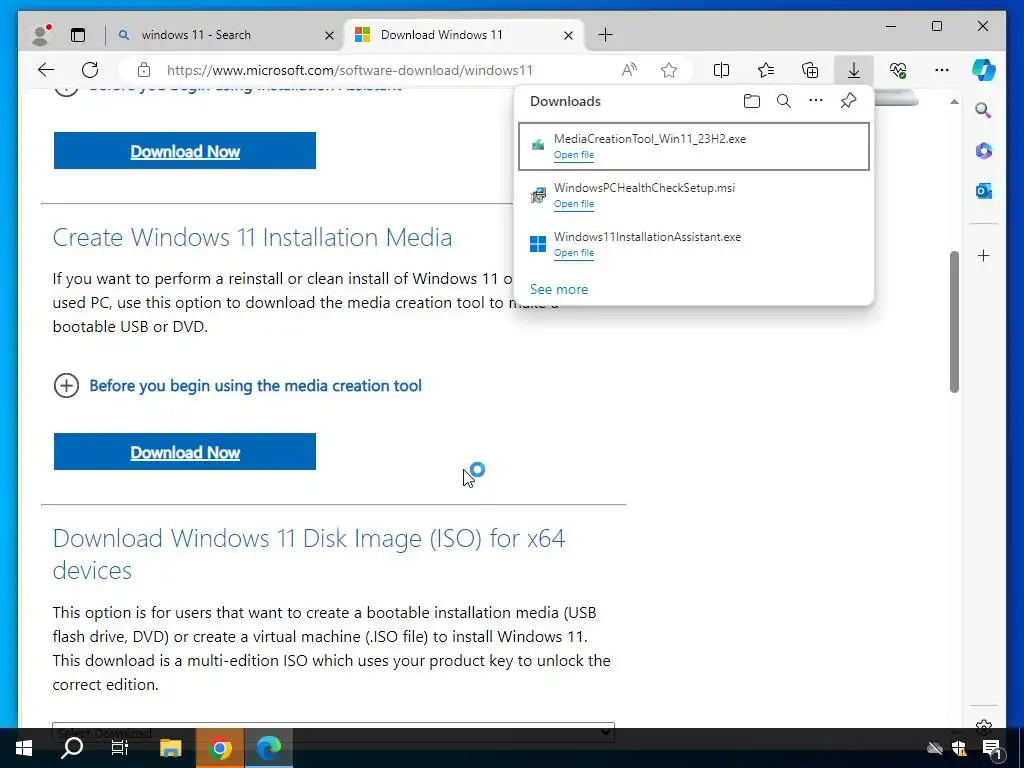Close the Download Windows 11 tab
This screenshot has width=1024, height=768.
point(568,35)
